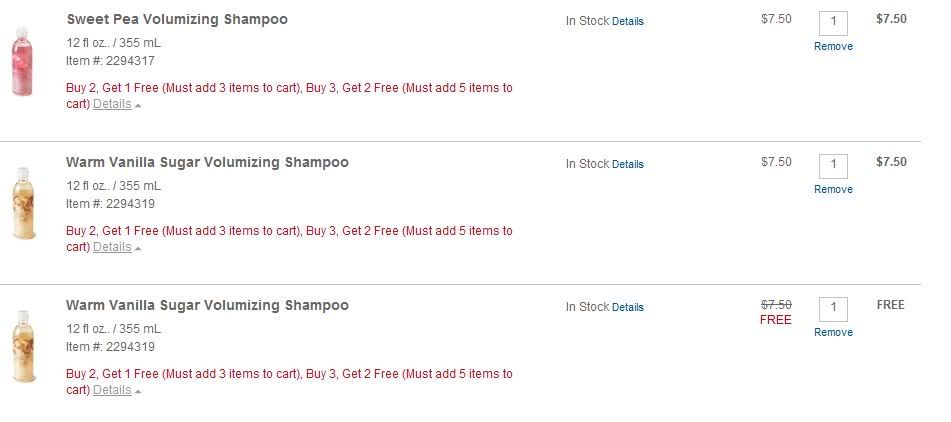Remove the $7.50 Warm Vanilla Sugar Shampoo
The width and height of the screenshot is (951, 422).
pyautogui.click(x=833, y=189)
